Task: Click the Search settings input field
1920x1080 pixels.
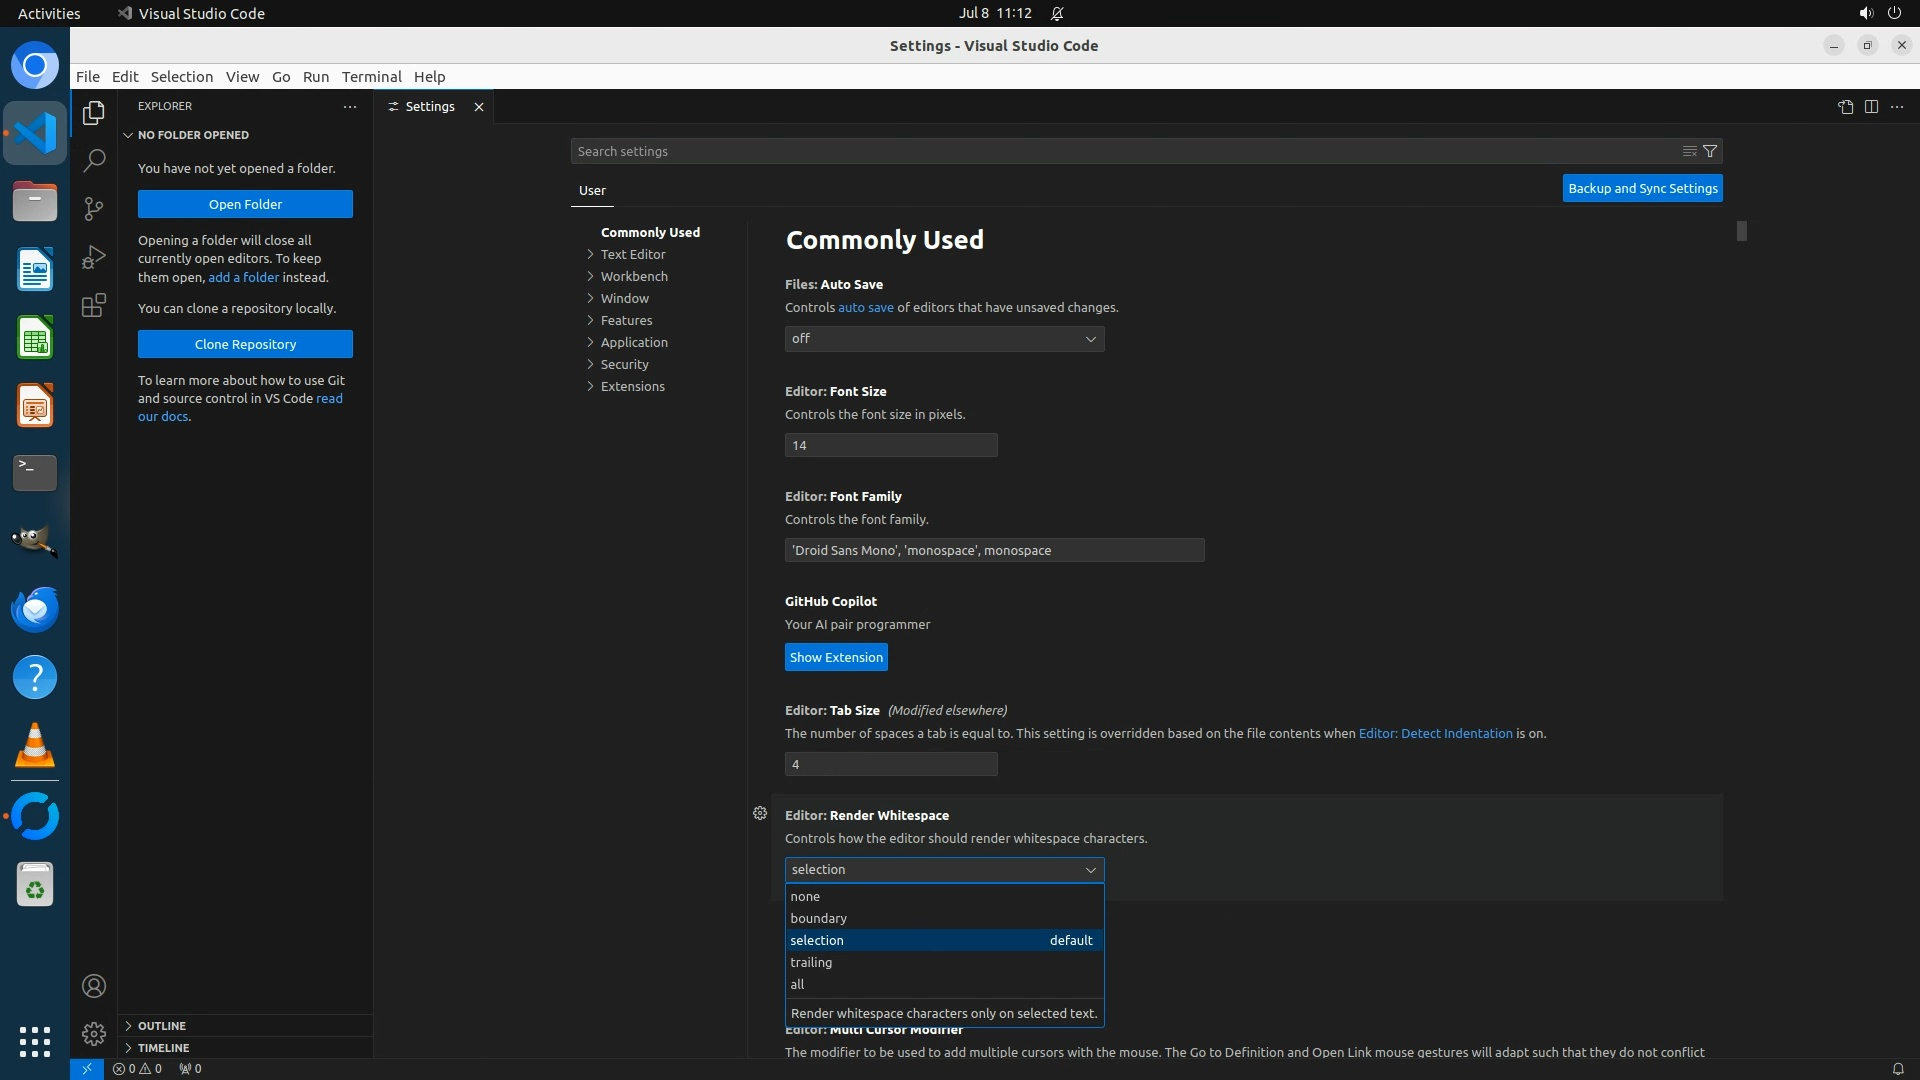Action: pyautogui.click(x=1120, y=151)
